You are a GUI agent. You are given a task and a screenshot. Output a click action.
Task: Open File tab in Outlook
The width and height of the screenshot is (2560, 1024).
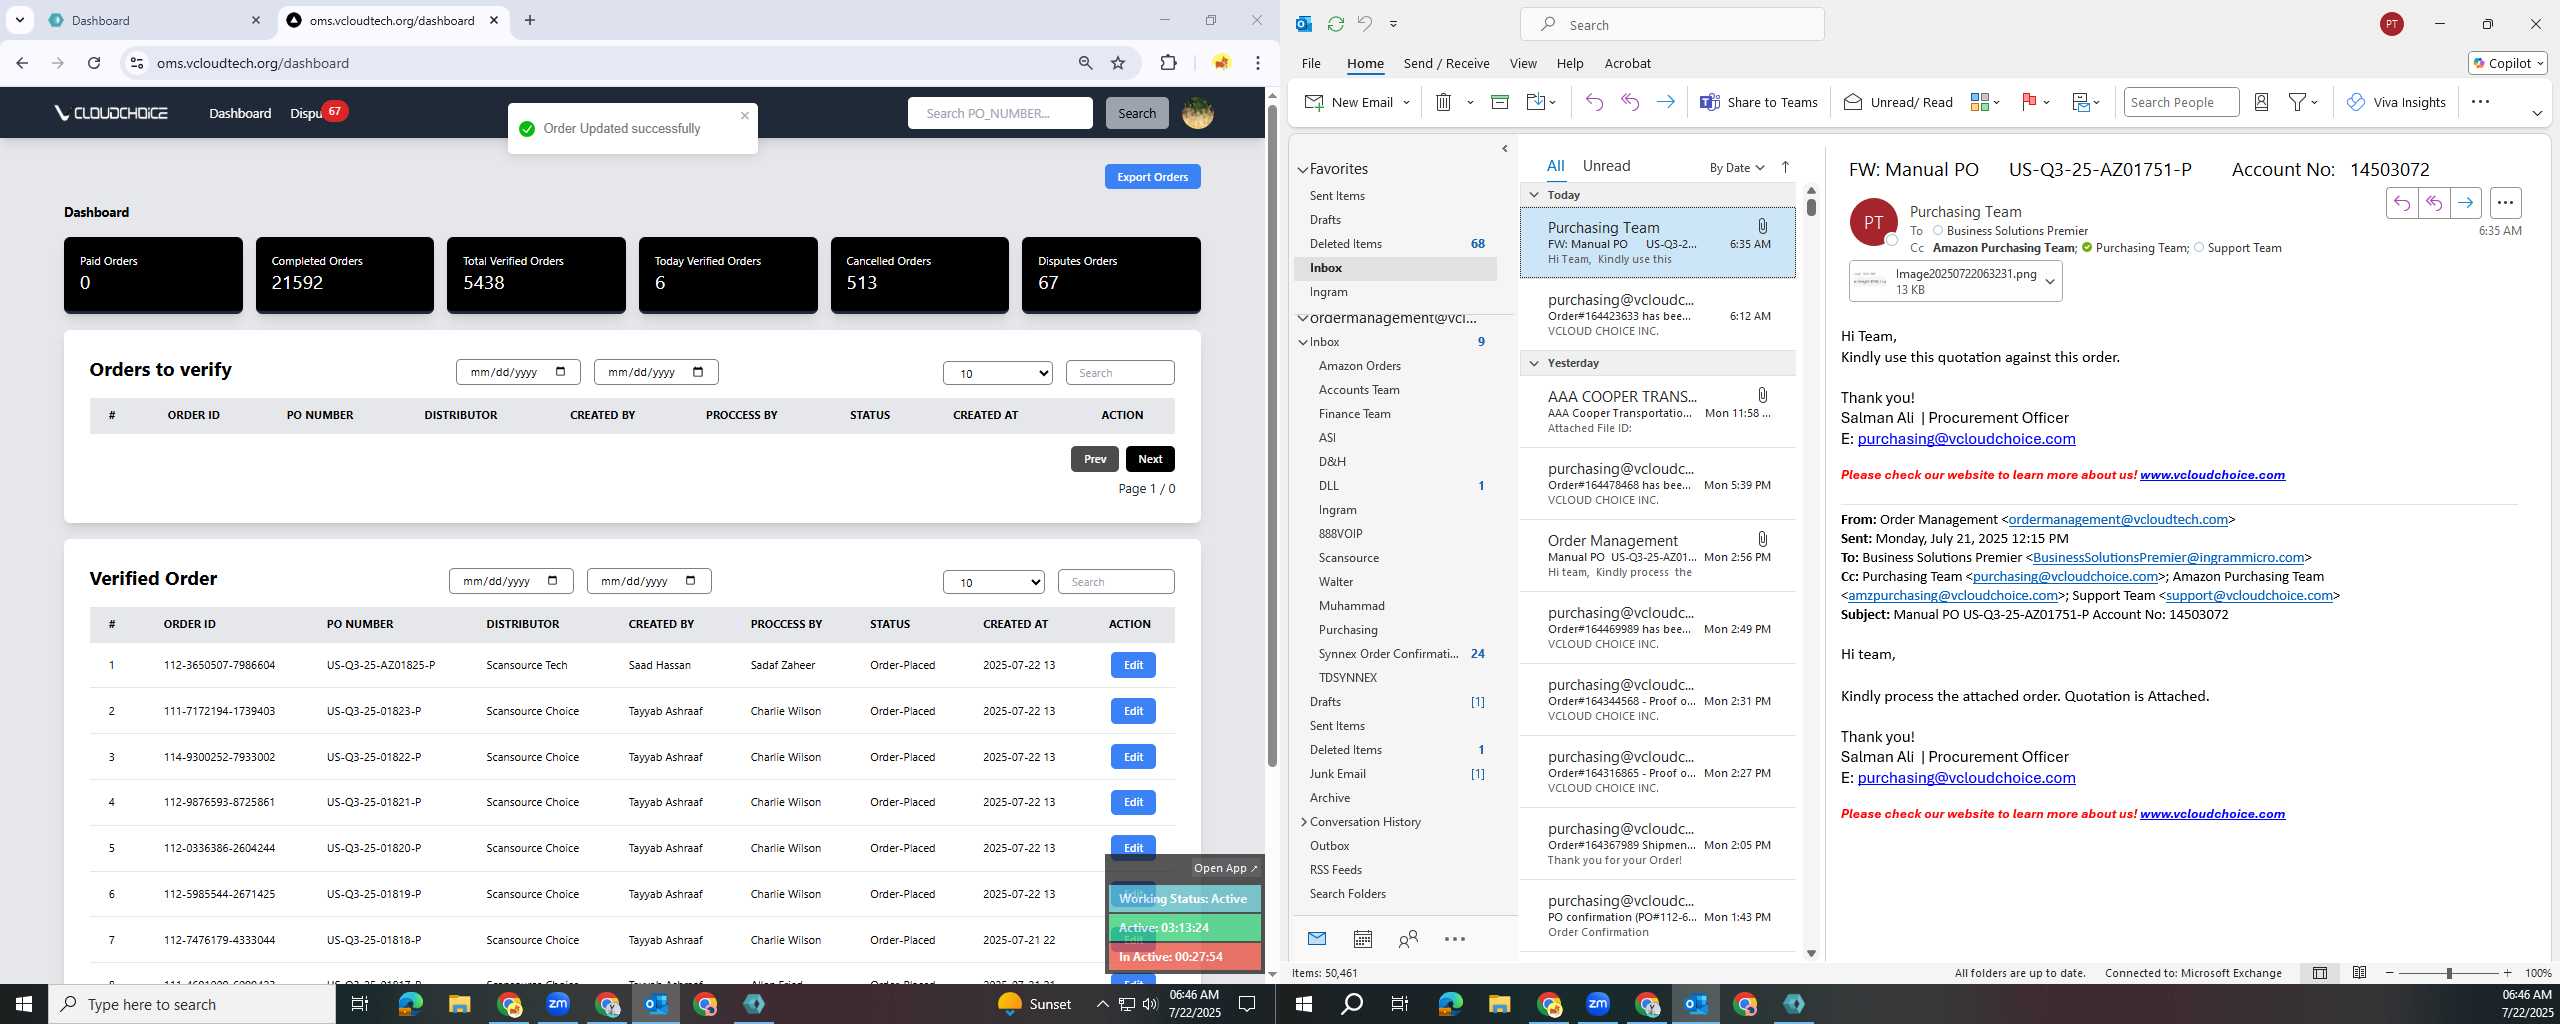(x=1310, y=63)
